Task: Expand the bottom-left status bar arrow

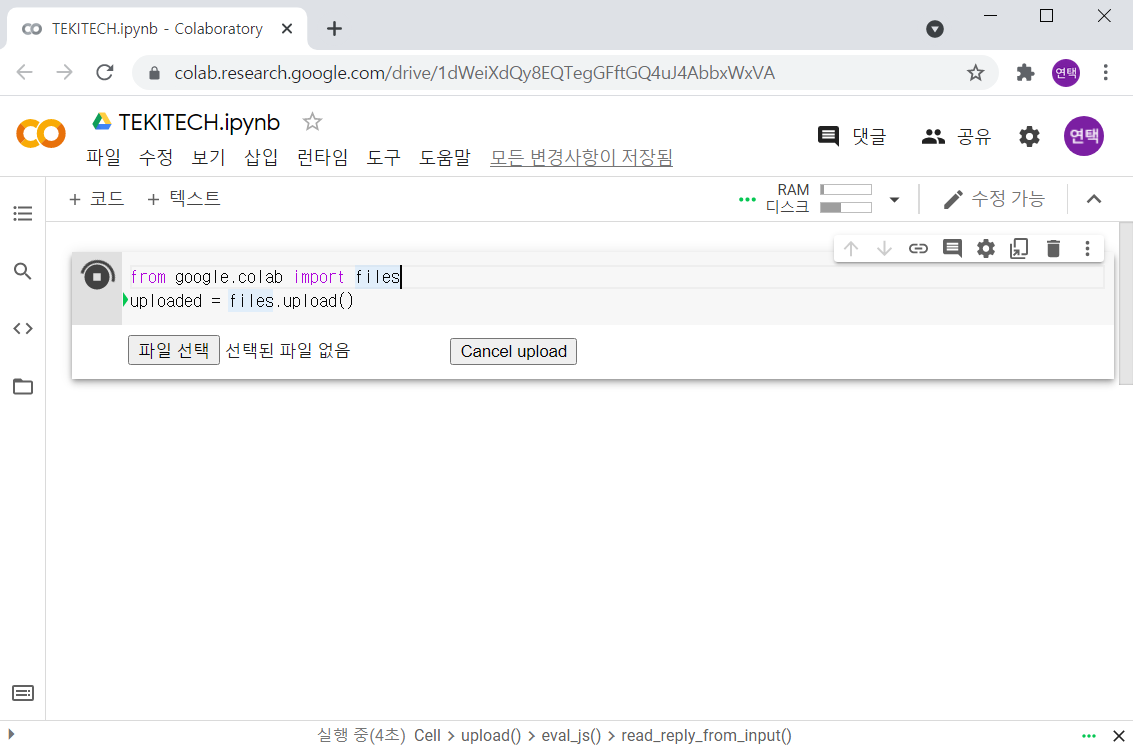Action: tap(11, 734)
